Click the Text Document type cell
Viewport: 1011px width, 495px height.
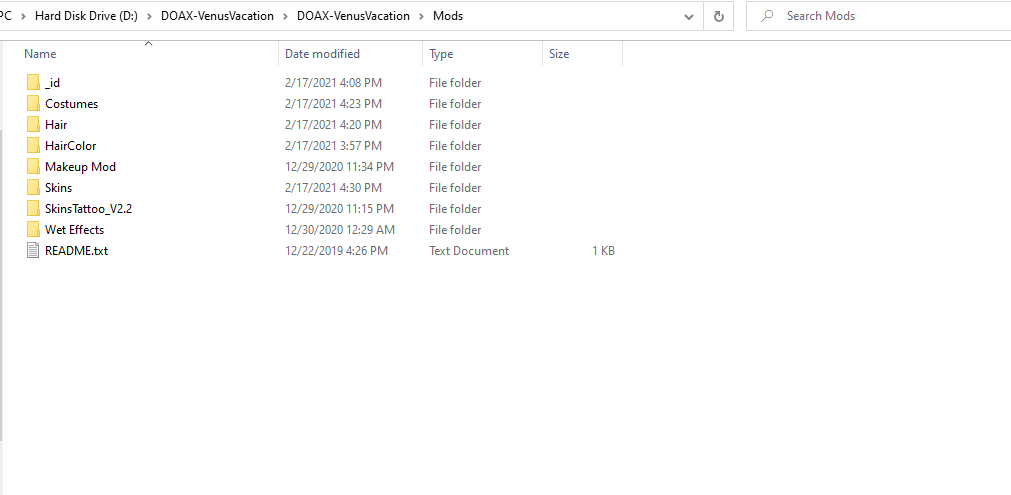click(x=469, y=251)
